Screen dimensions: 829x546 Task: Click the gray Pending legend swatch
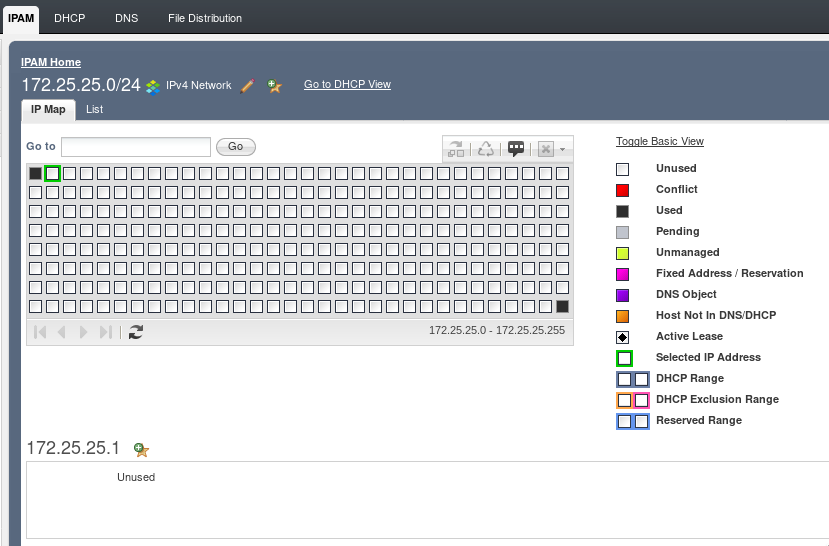(623, 232)
